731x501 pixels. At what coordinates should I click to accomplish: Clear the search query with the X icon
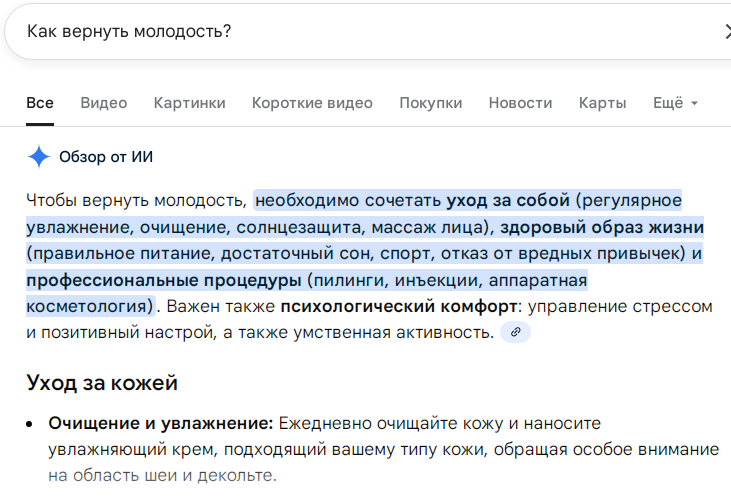(726, 32)
